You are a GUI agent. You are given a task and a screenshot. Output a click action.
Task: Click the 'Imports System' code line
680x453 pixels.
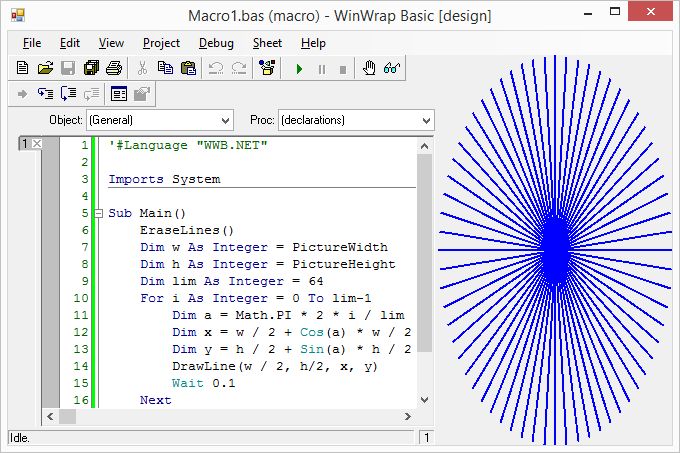164,179
